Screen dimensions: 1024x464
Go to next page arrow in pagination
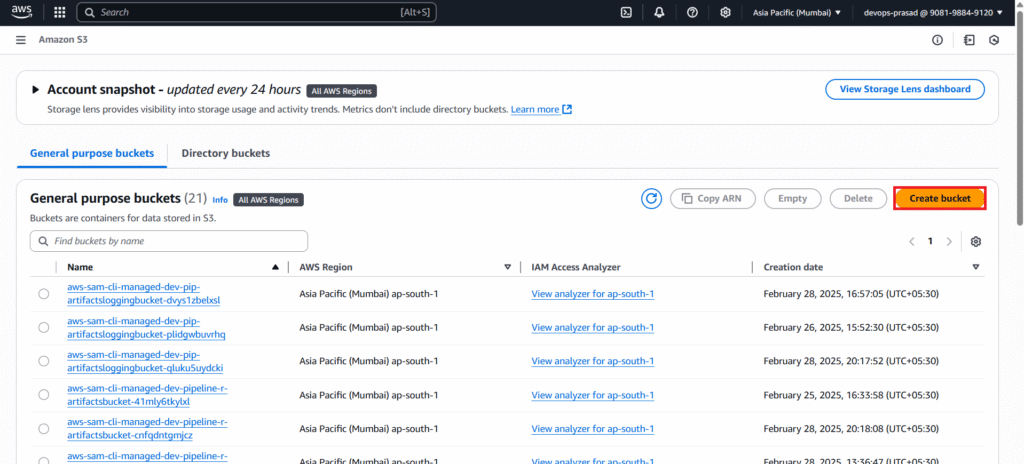(950, 241)
